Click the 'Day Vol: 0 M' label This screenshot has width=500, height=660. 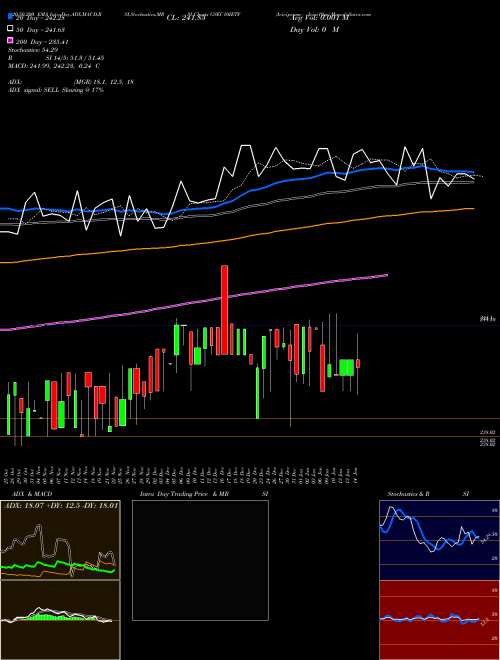click(x=314, y=29)
